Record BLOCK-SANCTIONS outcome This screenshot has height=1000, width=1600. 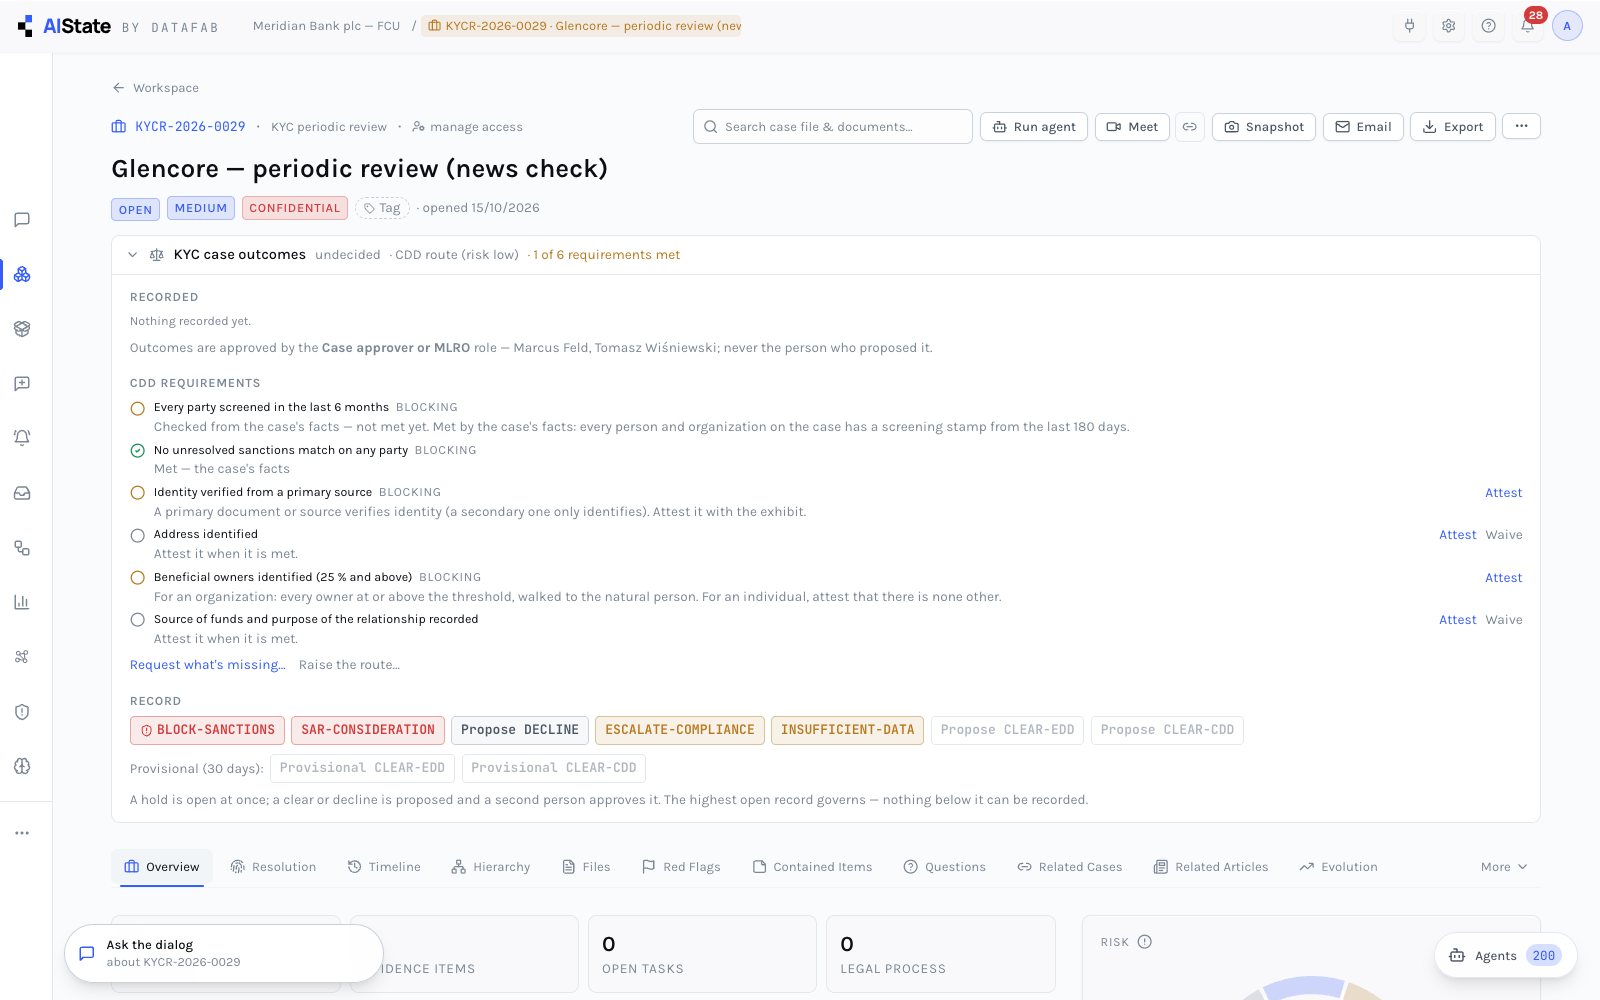point(207,730)
